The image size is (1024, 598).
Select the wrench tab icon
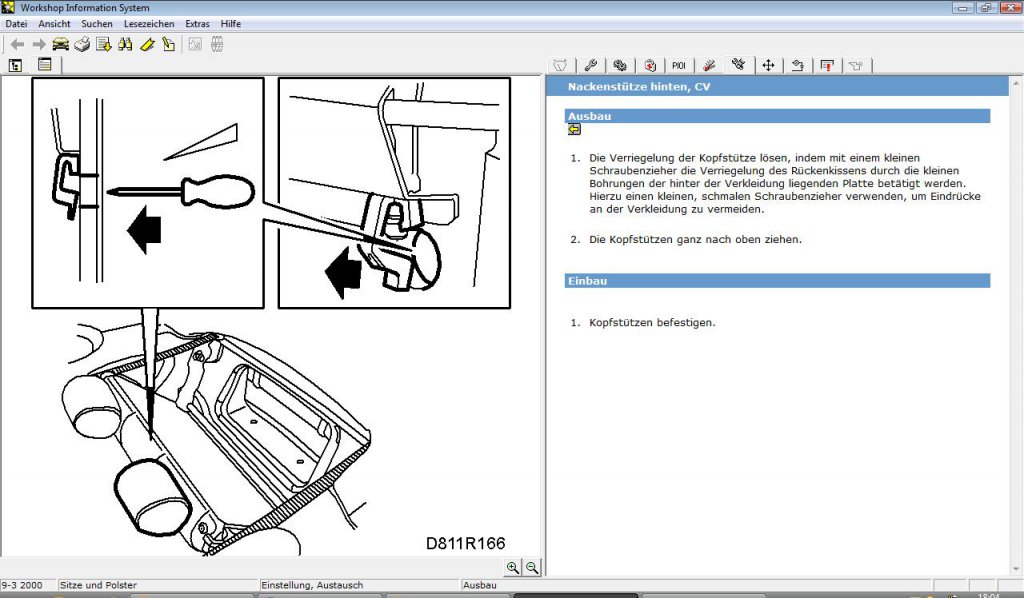[590, 65]
